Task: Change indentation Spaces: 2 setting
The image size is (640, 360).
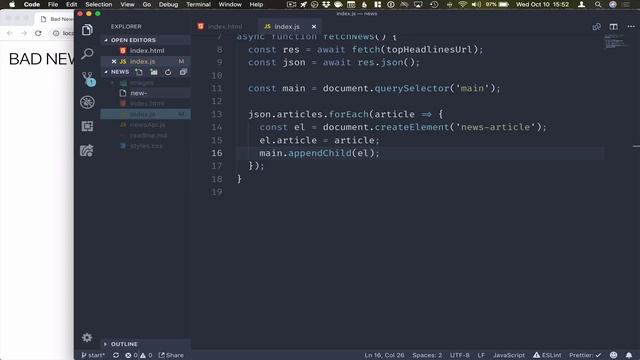Action: [x=427, y=355]
